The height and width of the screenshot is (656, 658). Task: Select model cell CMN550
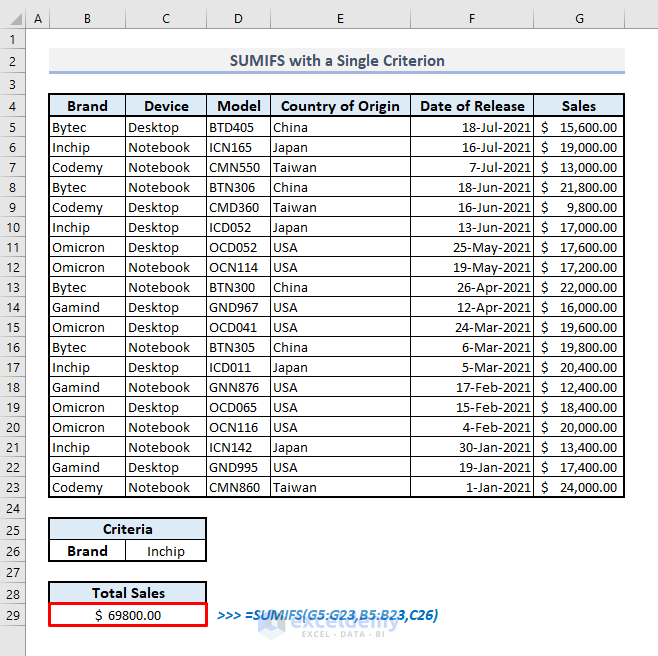(238, 167)
